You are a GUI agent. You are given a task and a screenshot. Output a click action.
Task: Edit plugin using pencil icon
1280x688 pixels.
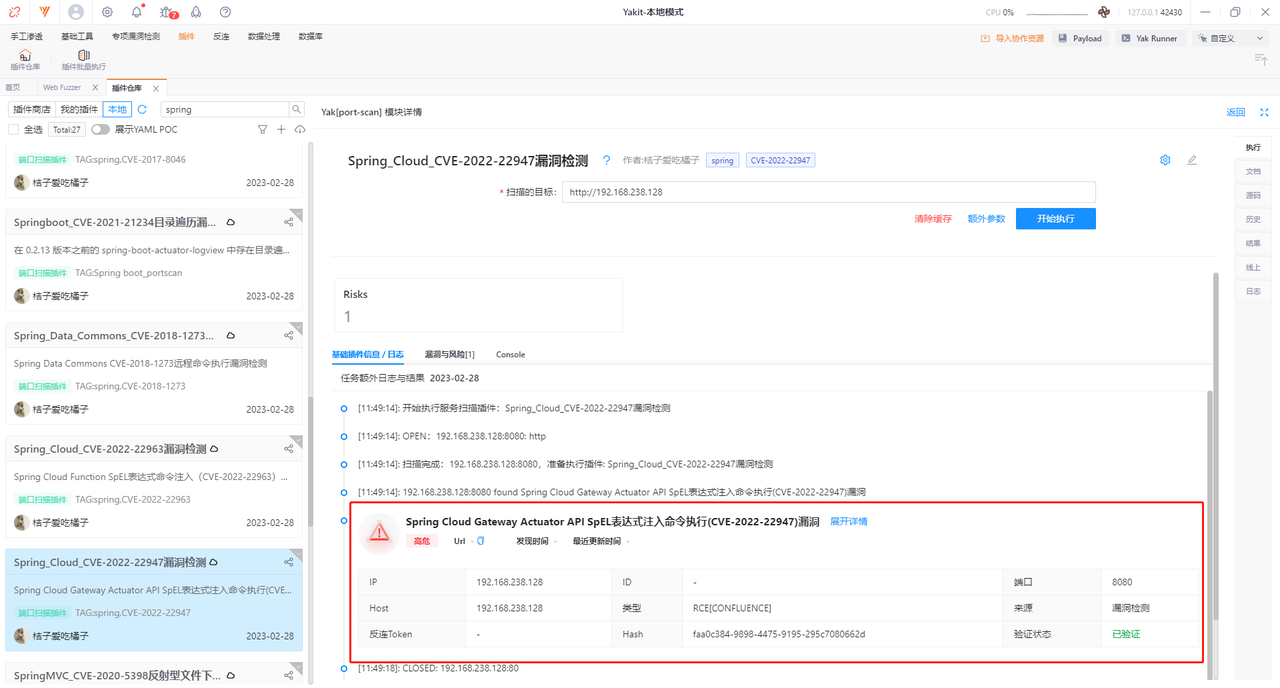click(x=1191, y=160)
